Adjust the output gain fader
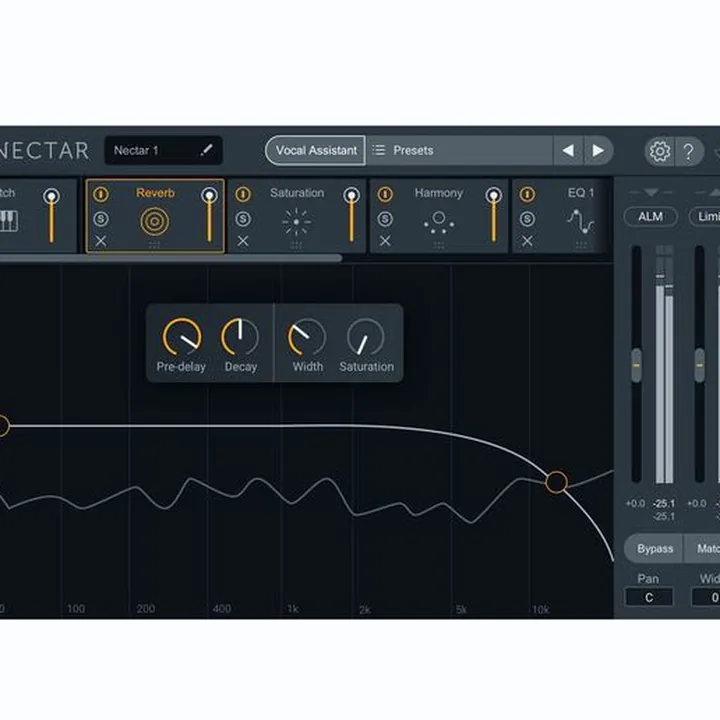 click(699, 366)
